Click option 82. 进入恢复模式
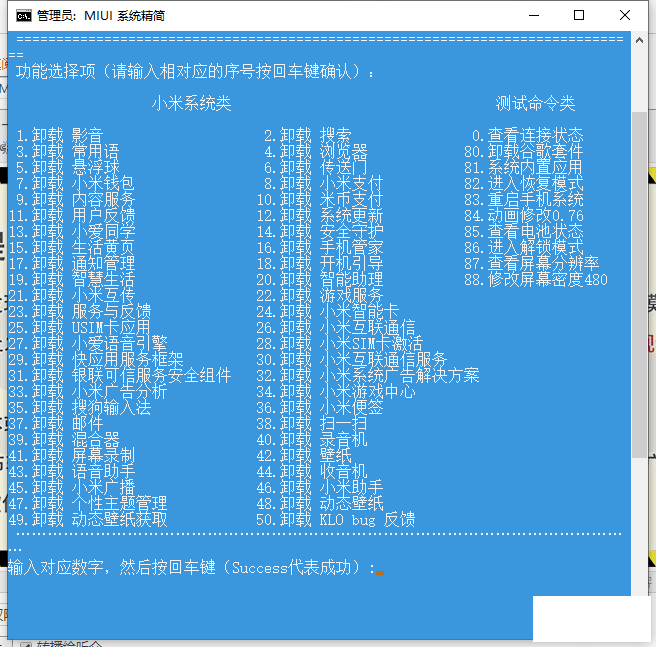The image size is (656, 647). click(x=523, y=184)
